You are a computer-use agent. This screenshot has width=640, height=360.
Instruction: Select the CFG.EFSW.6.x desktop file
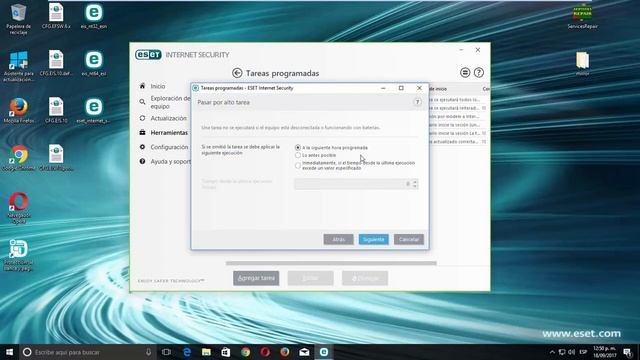coord(56,16)
